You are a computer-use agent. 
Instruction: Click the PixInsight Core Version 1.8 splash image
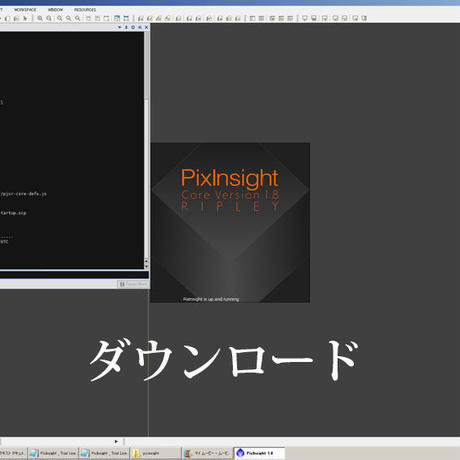coord(230,223)
